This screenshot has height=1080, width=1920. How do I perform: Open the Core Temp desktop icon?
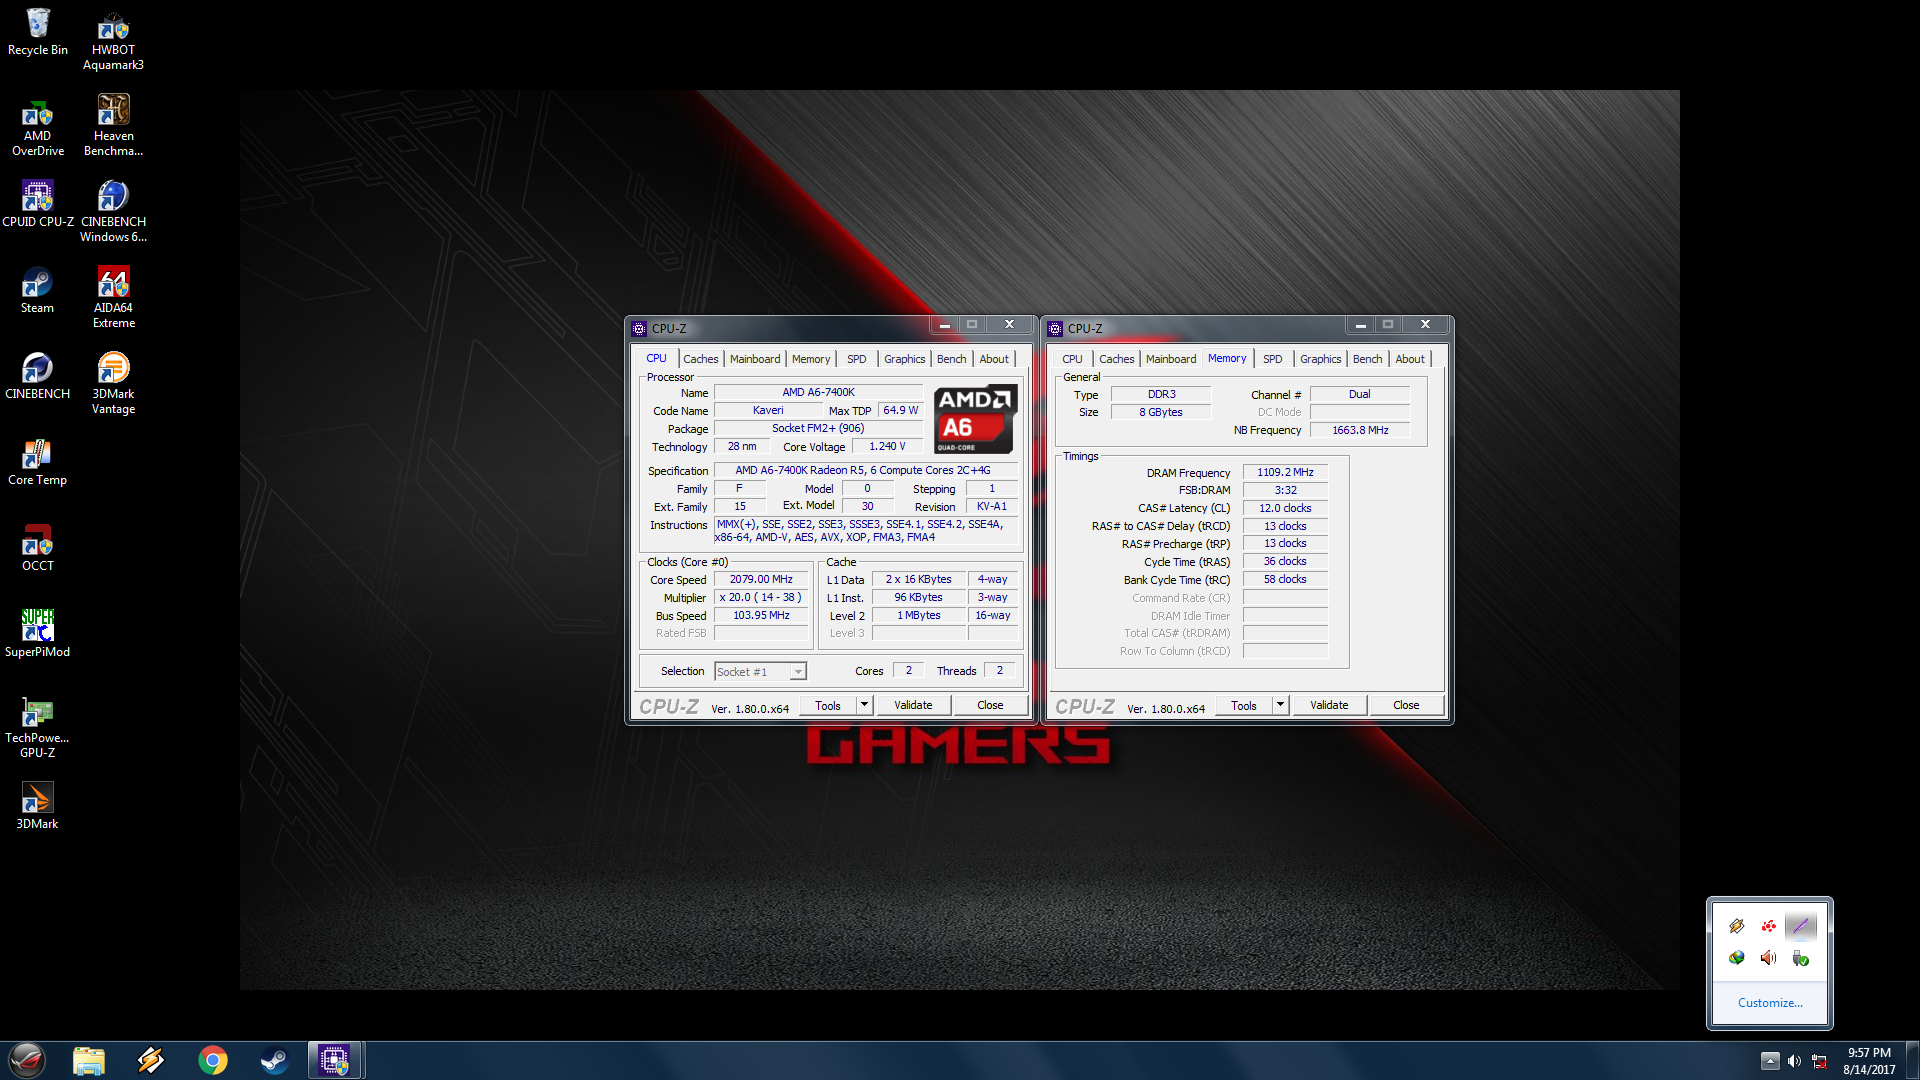[38, 462]
